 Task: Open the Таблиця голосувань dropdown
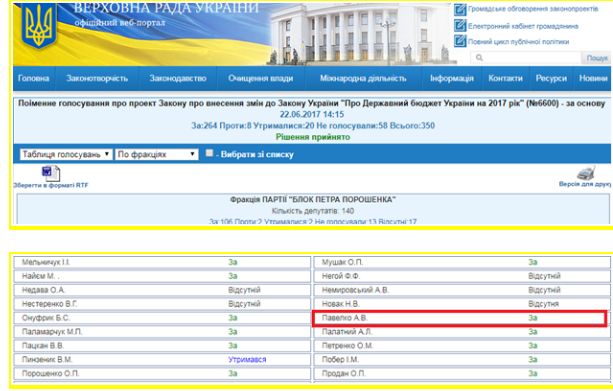(x=66, y=154)
